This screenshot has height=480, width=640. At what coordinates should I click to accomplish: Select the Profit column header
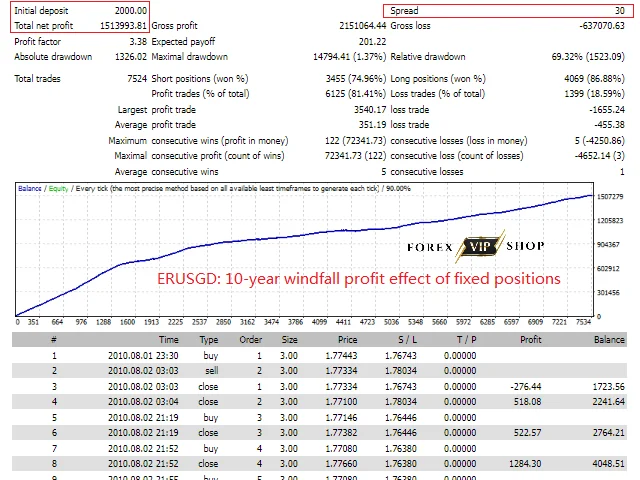[x=531, y=340]
